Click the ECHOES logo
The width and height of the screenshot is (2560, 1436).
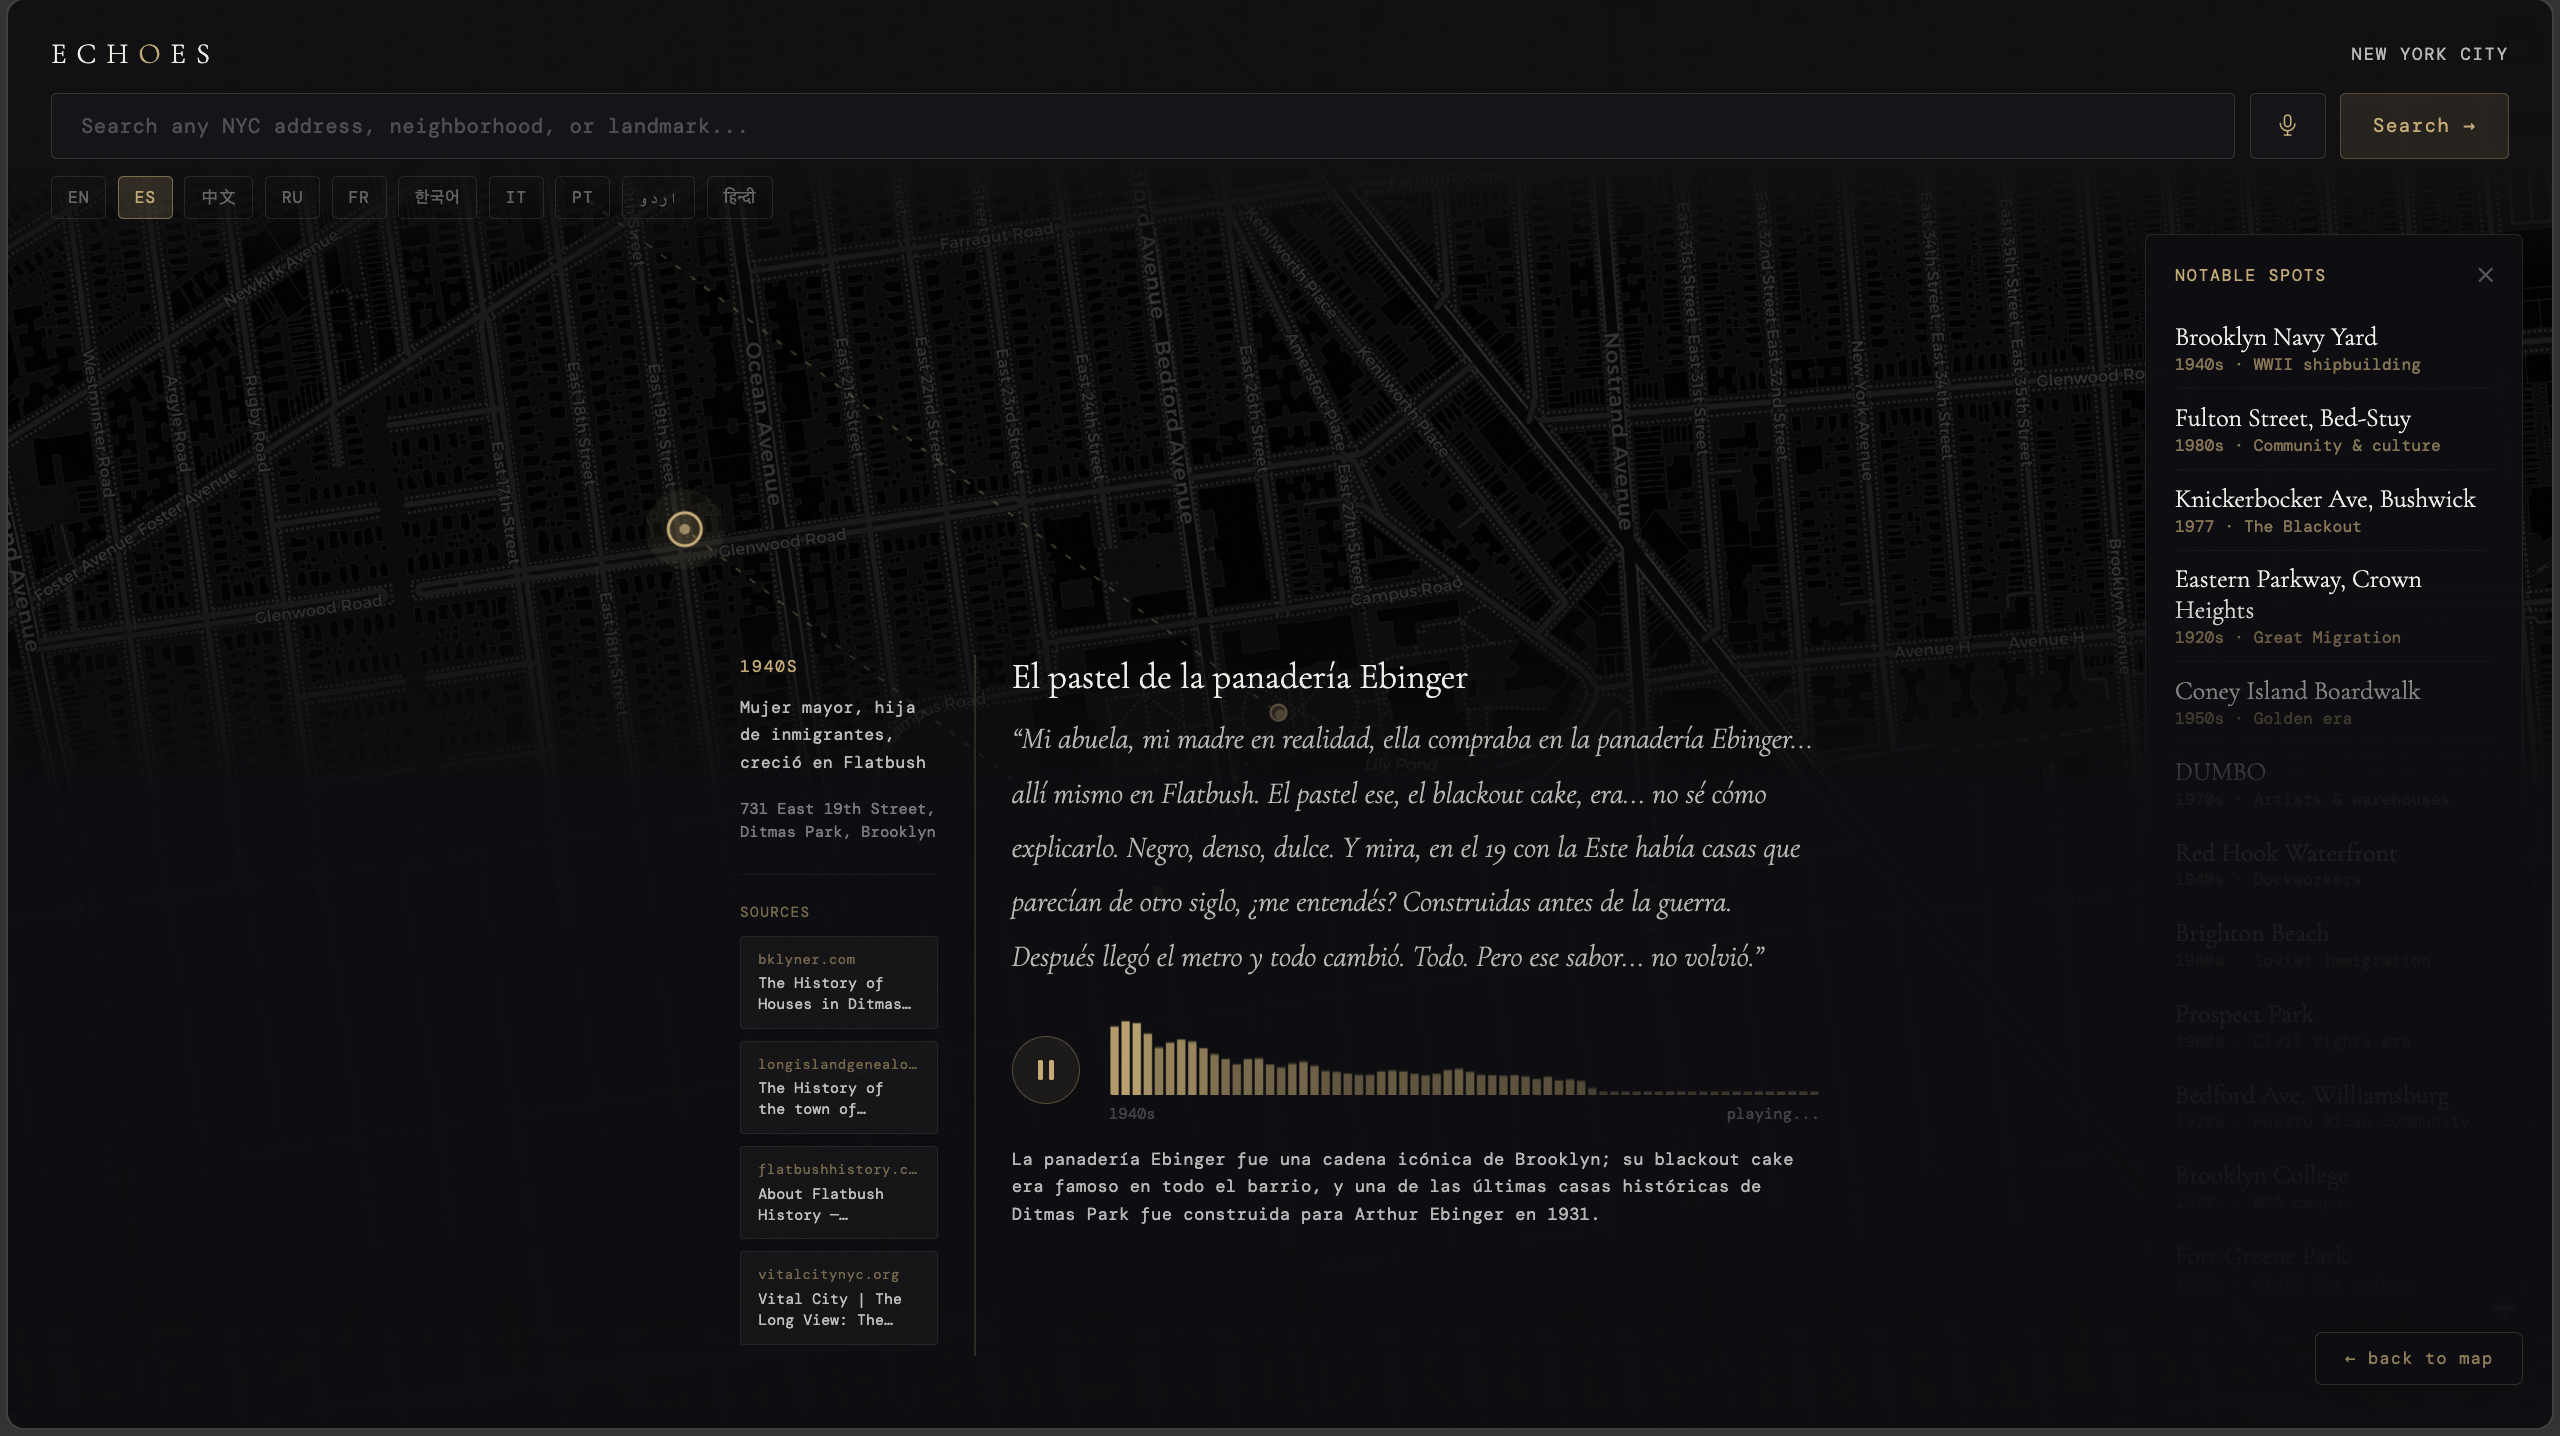tap(131, 54)
